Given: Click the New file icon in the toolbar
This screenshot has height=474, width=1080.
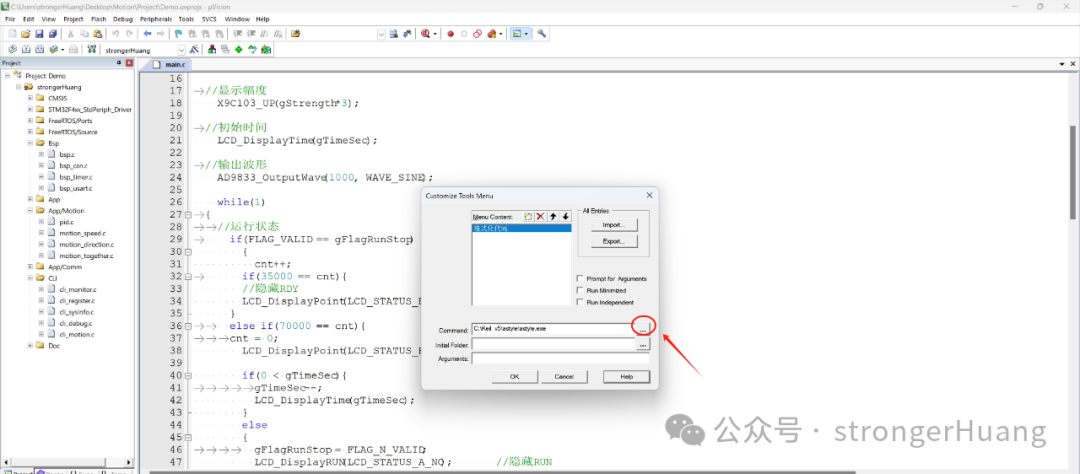Looking at the screenshot, I should click(12, 34).
